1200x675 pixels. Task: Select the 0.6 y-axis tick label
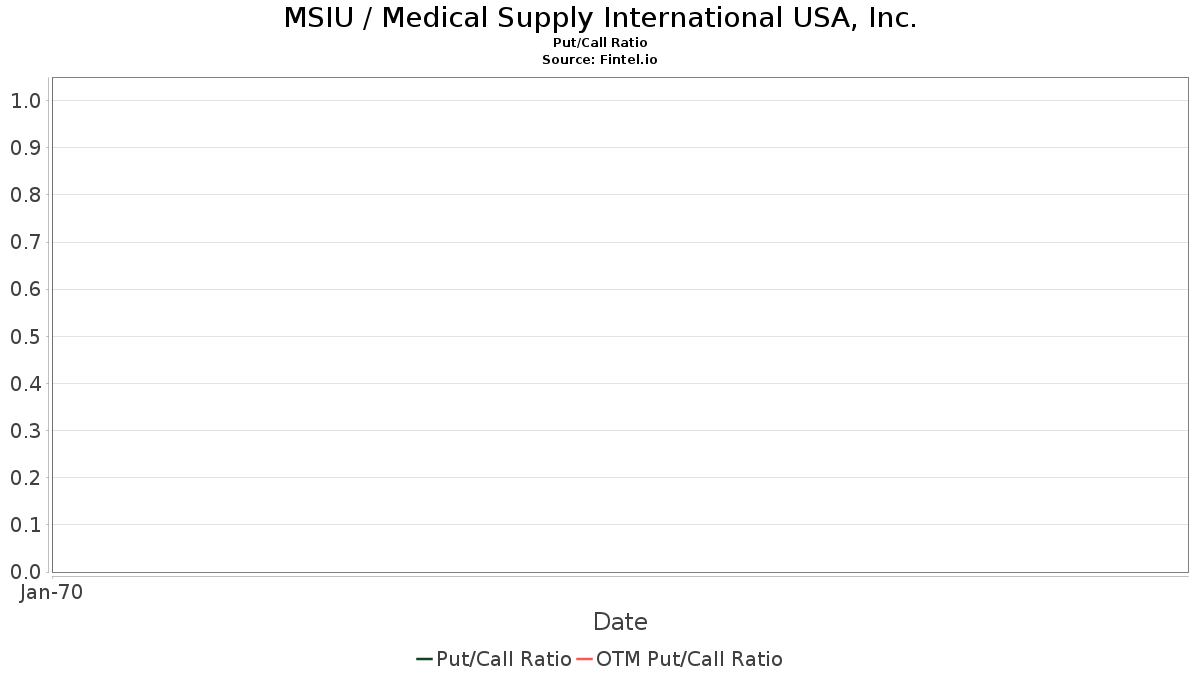(x=25, y=289)
